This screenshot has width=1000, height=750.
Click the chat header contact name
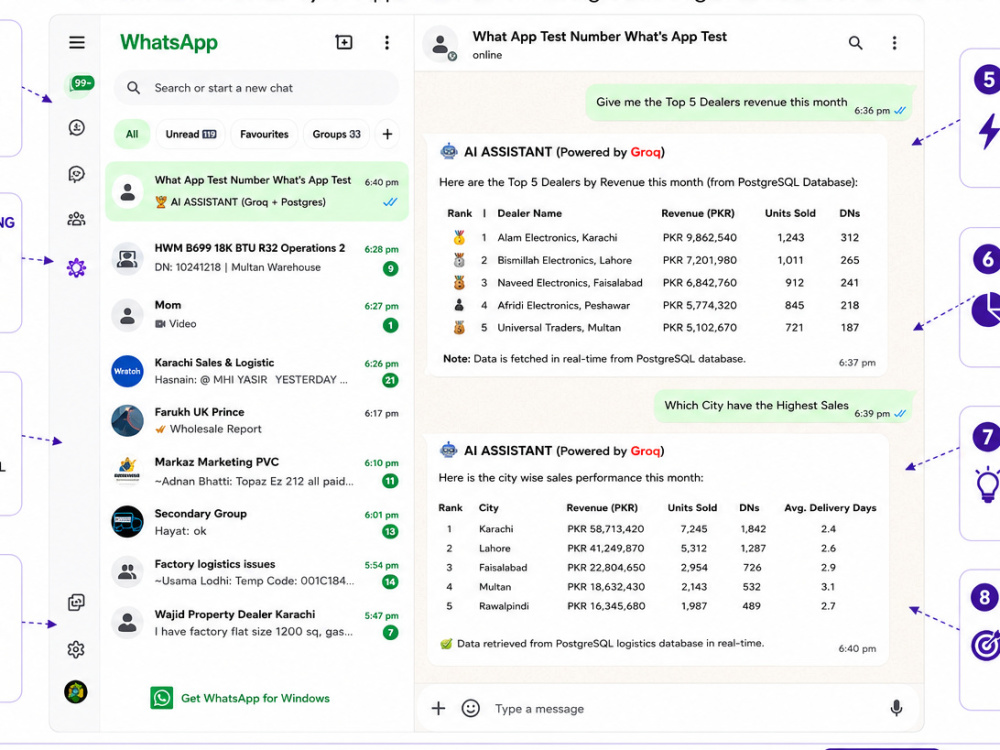(x=599, y=37)
